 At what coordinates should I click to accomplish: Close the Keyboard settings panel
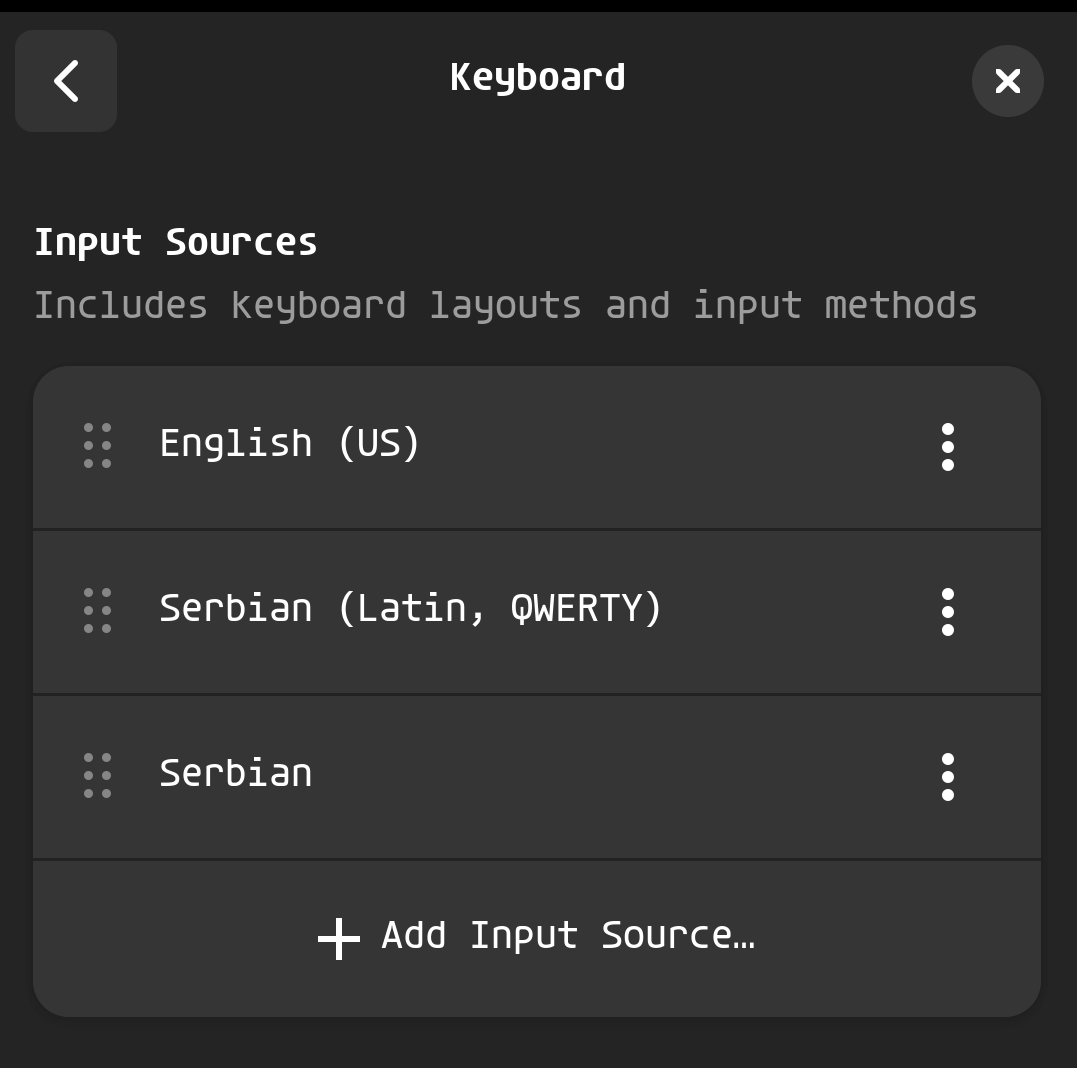[x=1008, y=81]
